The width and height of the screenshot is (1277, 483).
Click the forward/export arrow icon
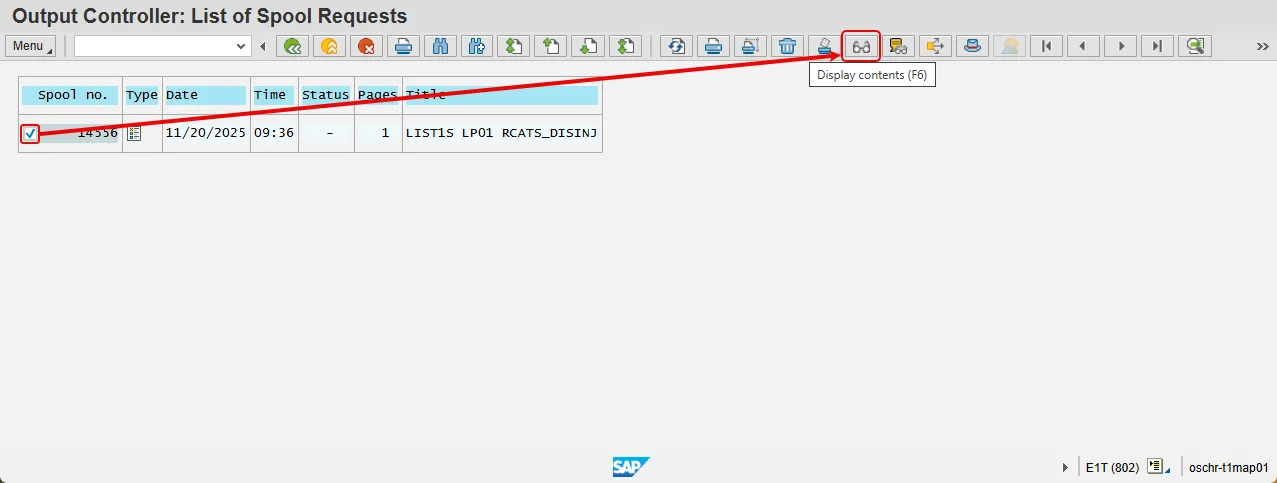(x=935, y=46)
